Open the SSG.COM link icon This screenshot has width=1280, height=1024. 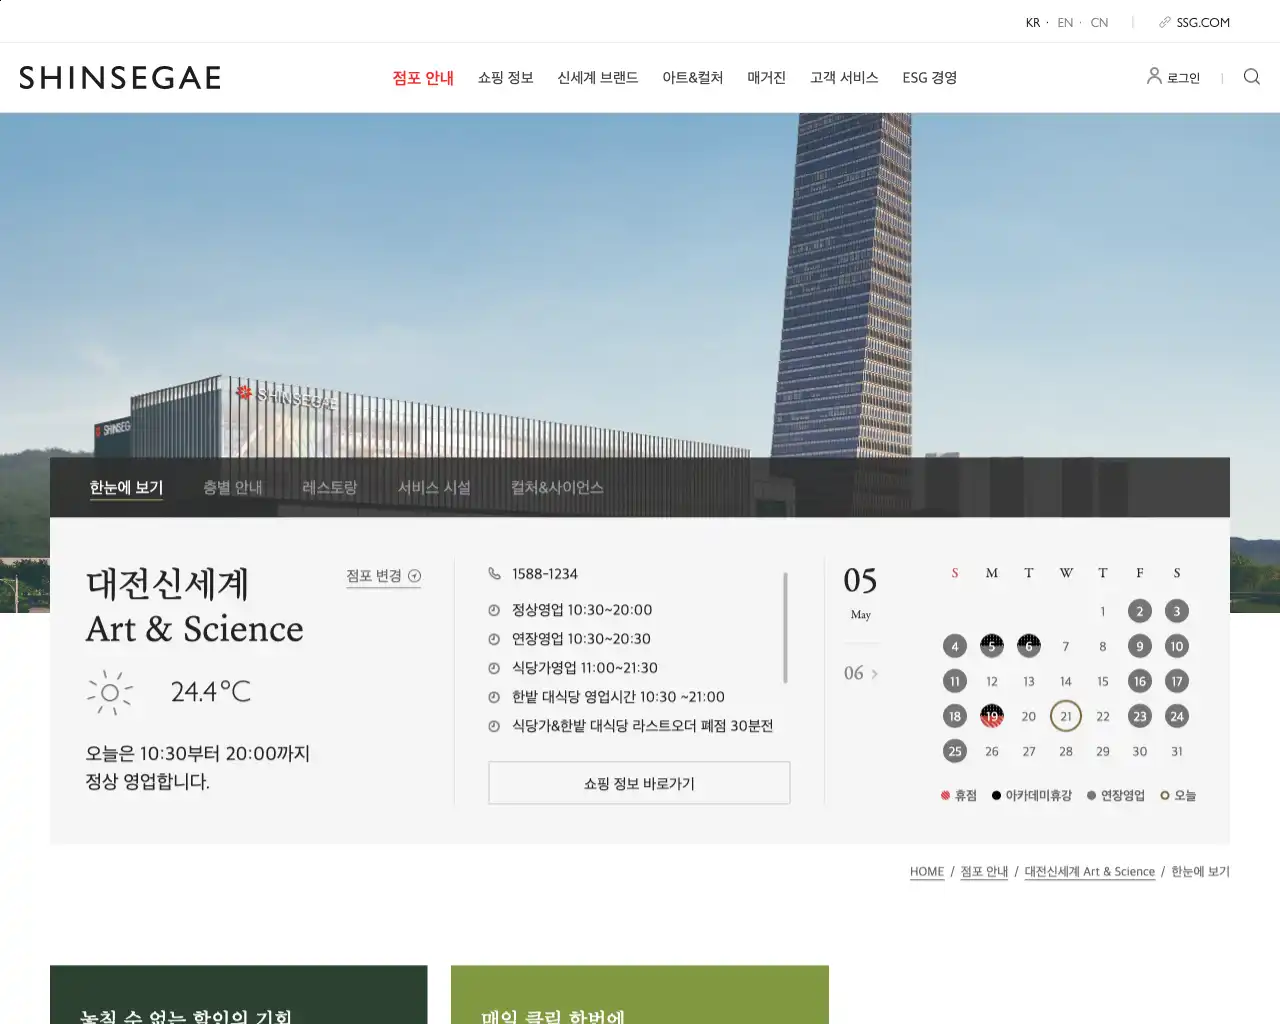click(x=1165, y=22)
